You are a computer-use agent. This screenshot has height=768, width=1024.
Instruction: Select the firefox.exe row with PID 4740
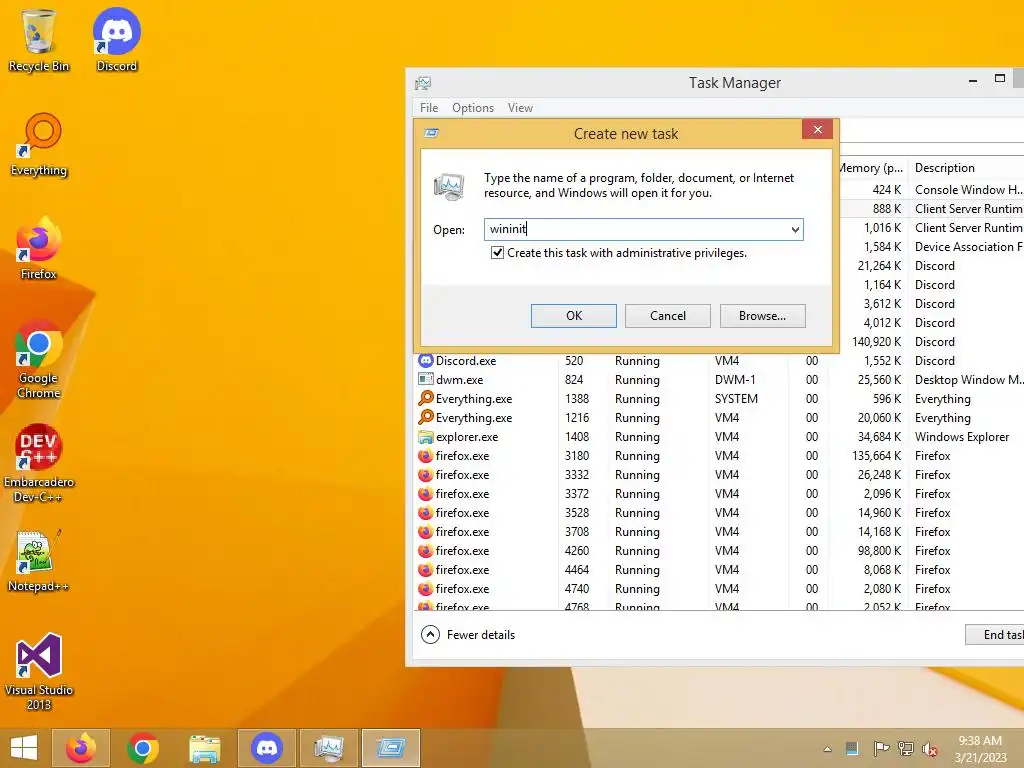coord(719,588)
